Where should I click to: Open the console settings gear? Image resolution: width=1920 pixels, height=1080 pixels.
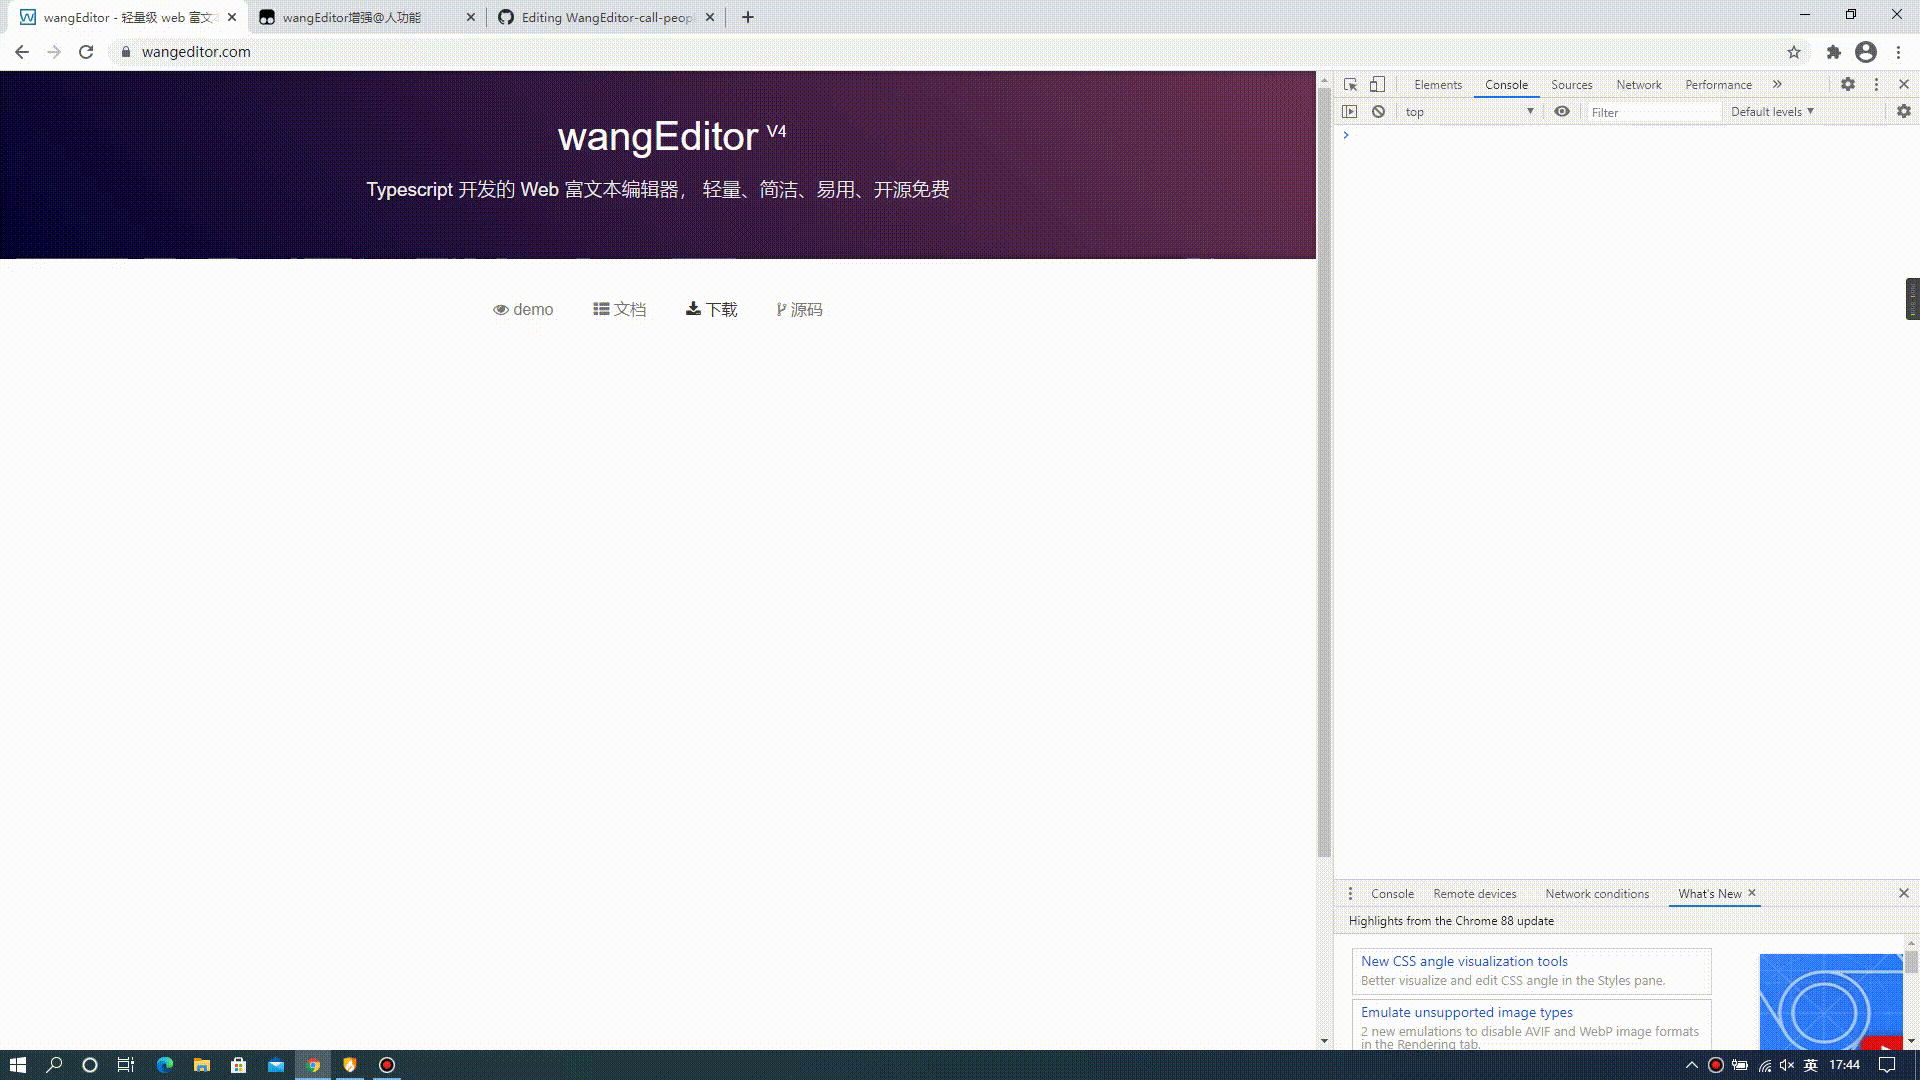point(1903,111)
